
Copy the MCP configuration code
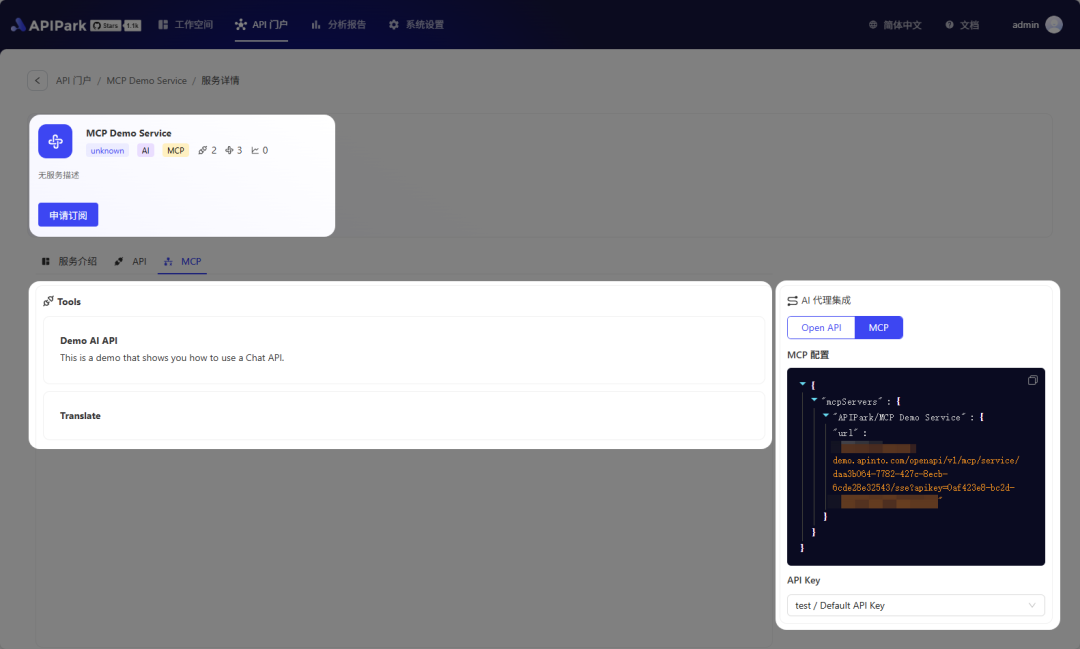pos(1032,380)
